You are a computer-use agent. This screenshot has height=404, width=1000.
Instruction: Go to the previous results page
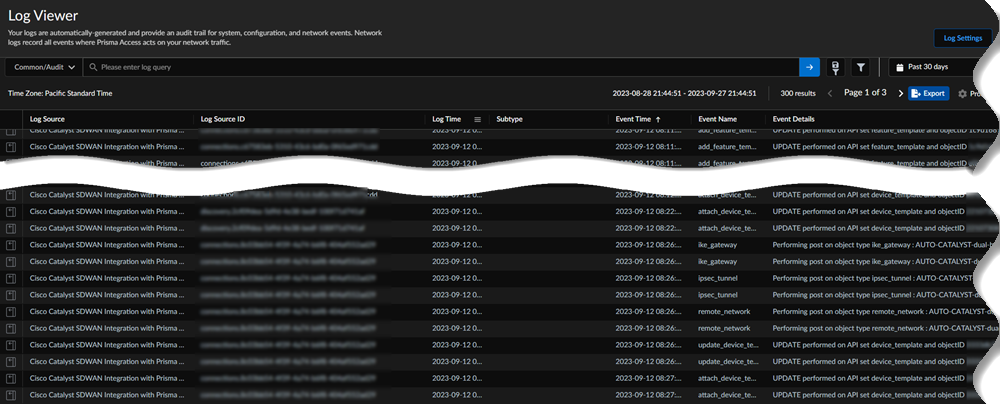point(828,93)
